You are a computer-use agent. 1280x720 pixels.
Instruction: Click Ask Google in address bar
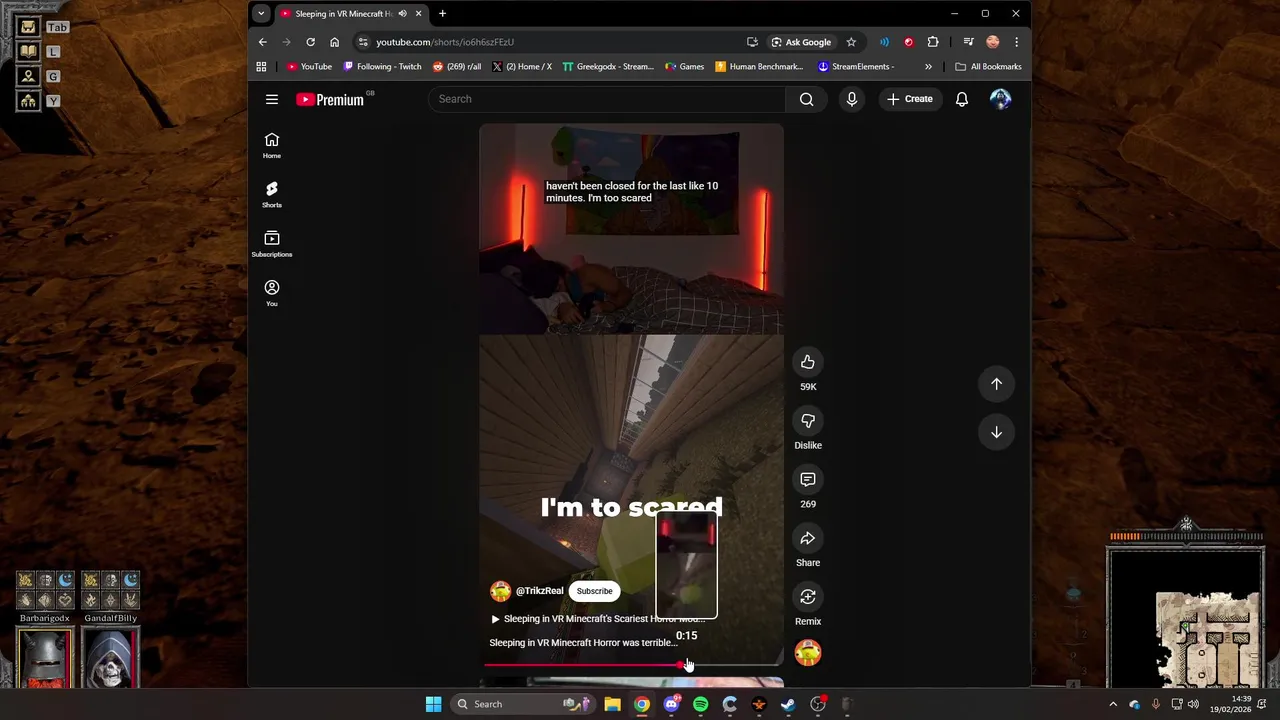pyautogui.click(x=801, y=42)
